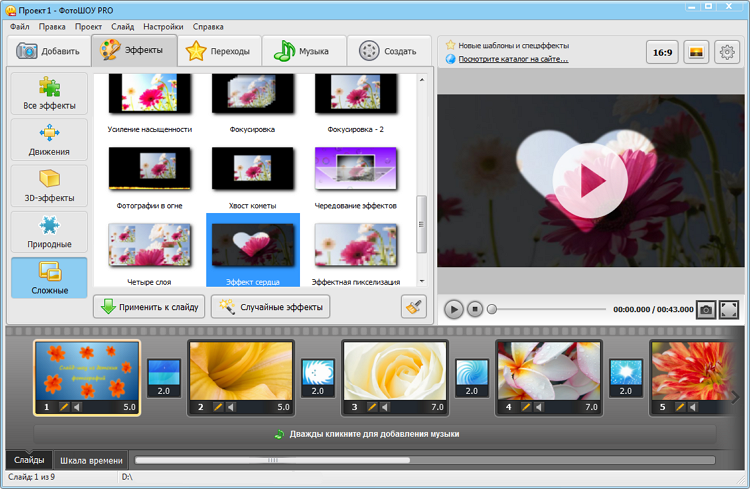This screenshot has height=489, width=750.
Task: Go to the Музыка tab
Action: (304, 51)
